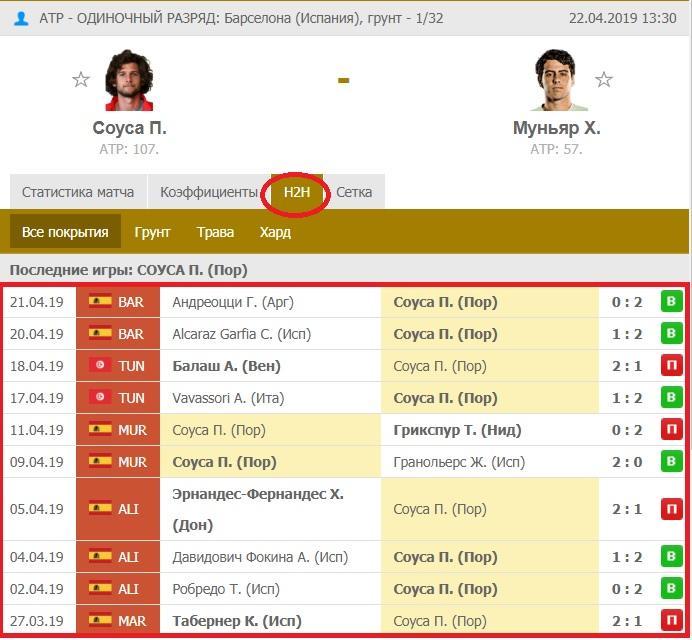Open opponent Балаш А. (Вен)
This screenshot has width=692, height=640.
[226, 366]
